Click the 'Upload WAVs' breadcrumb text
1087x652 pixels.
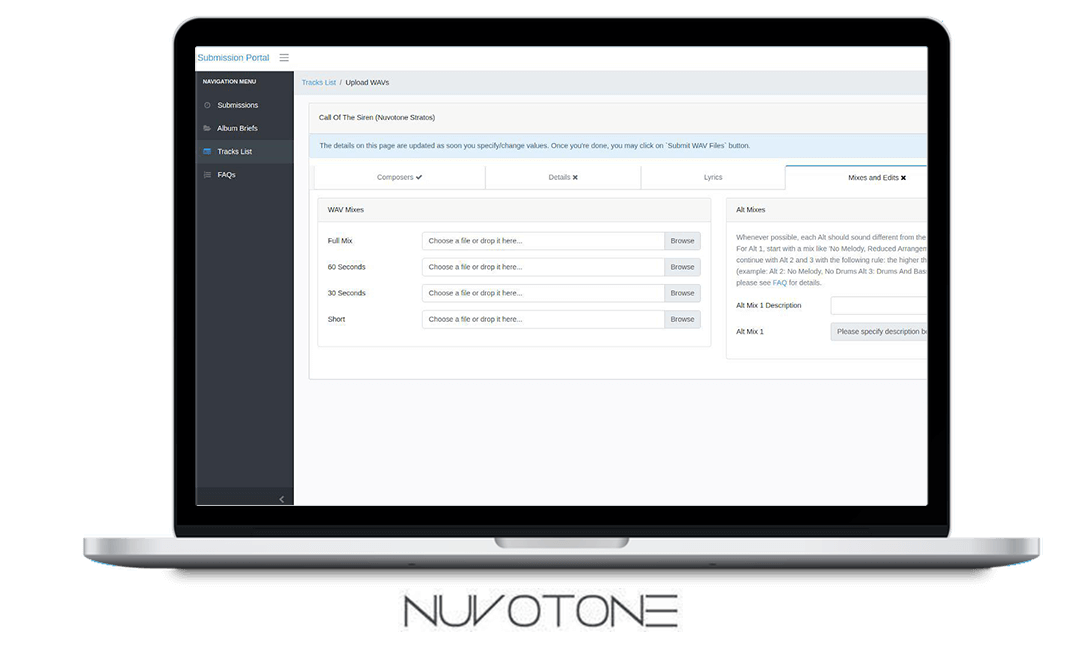[x=367, y=82]
